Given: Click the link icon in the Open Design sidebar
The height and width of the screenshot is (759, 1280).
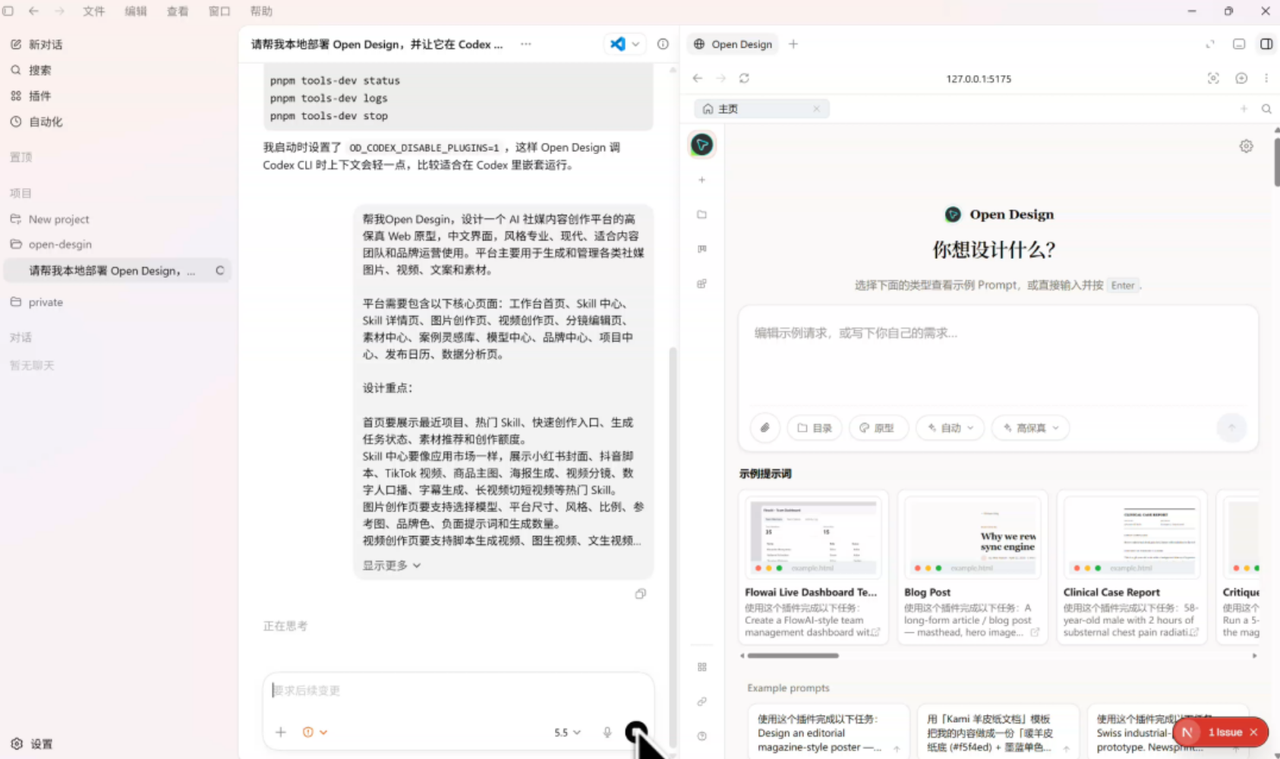Looking at the screenshot, I should (702, 702).
